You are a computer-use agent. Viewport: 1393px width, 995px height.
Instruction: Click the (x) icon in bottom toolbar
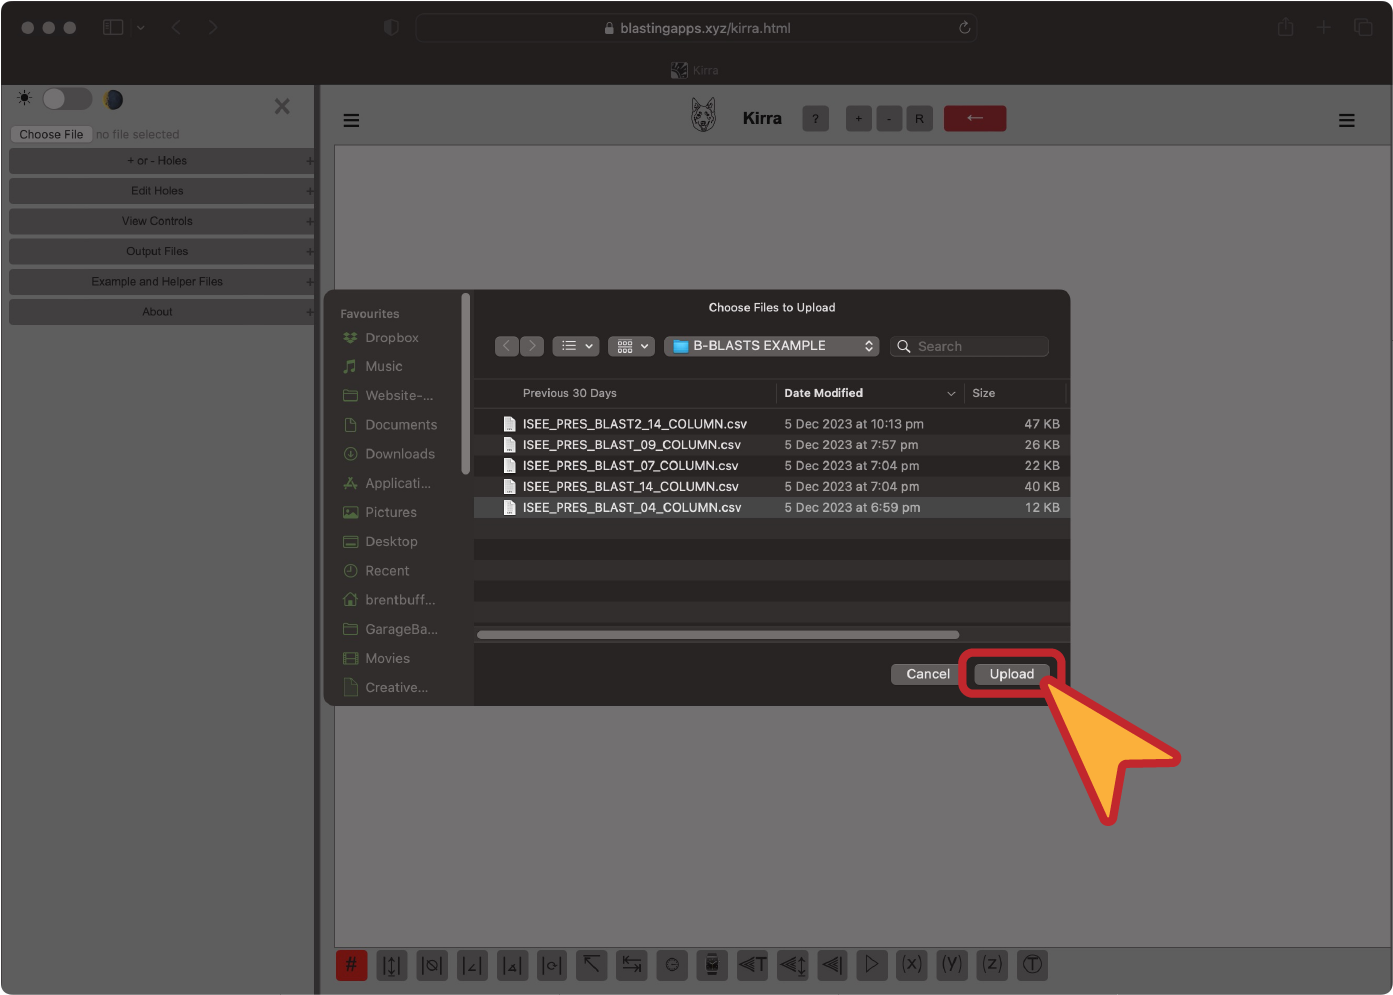(x=912, y=965)
